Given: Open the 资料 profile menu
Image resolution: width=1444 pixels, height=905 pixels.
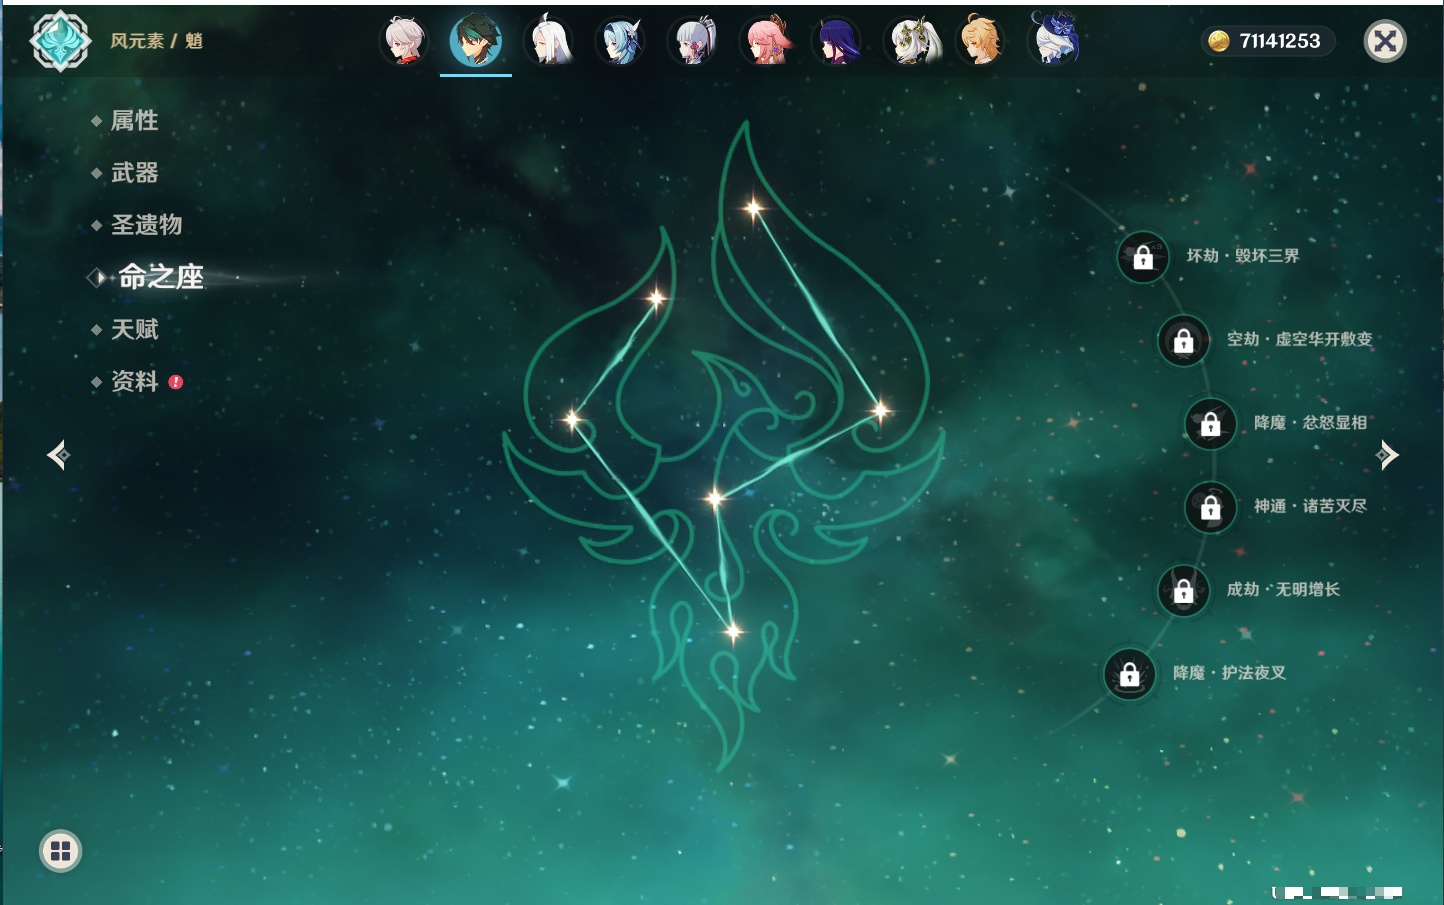Looking at the screenshot, I should tap(134, 381).
